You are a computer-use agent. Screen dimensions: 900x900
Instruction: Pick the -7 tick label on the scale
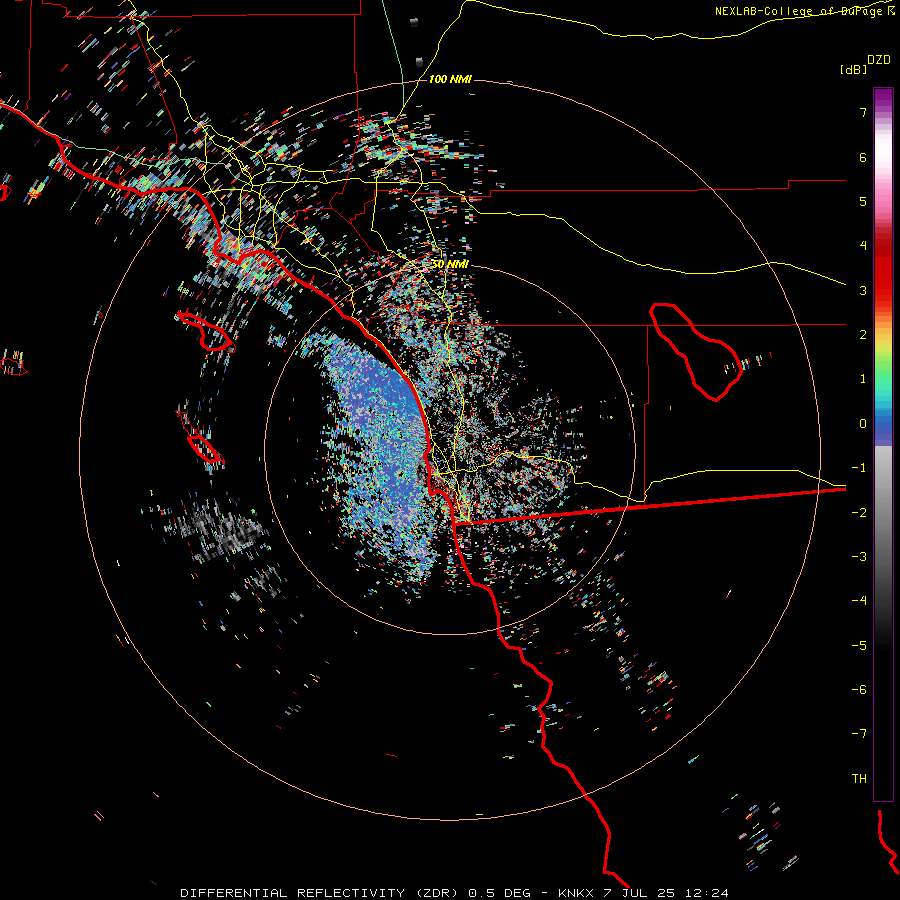click(x=859, y=734)
